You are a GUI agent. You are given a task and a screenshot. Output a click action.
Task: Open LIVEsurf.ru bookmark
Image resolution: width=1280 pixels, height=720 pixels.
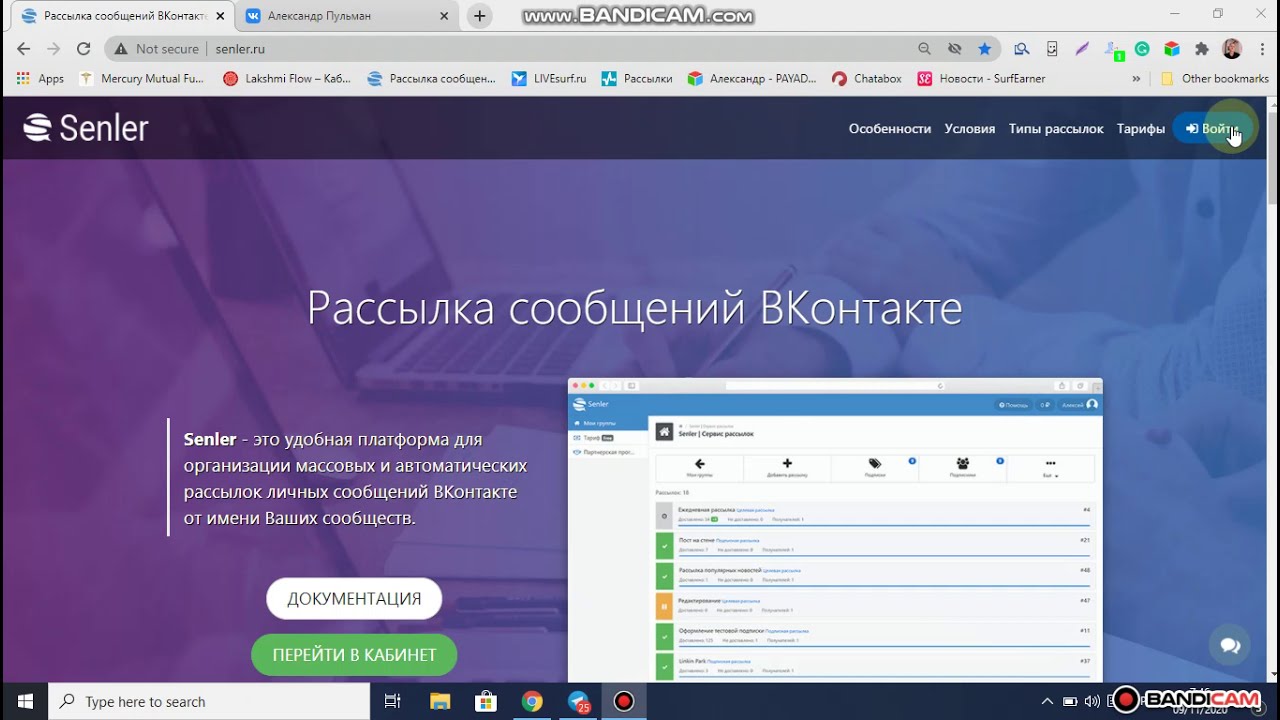549,78
